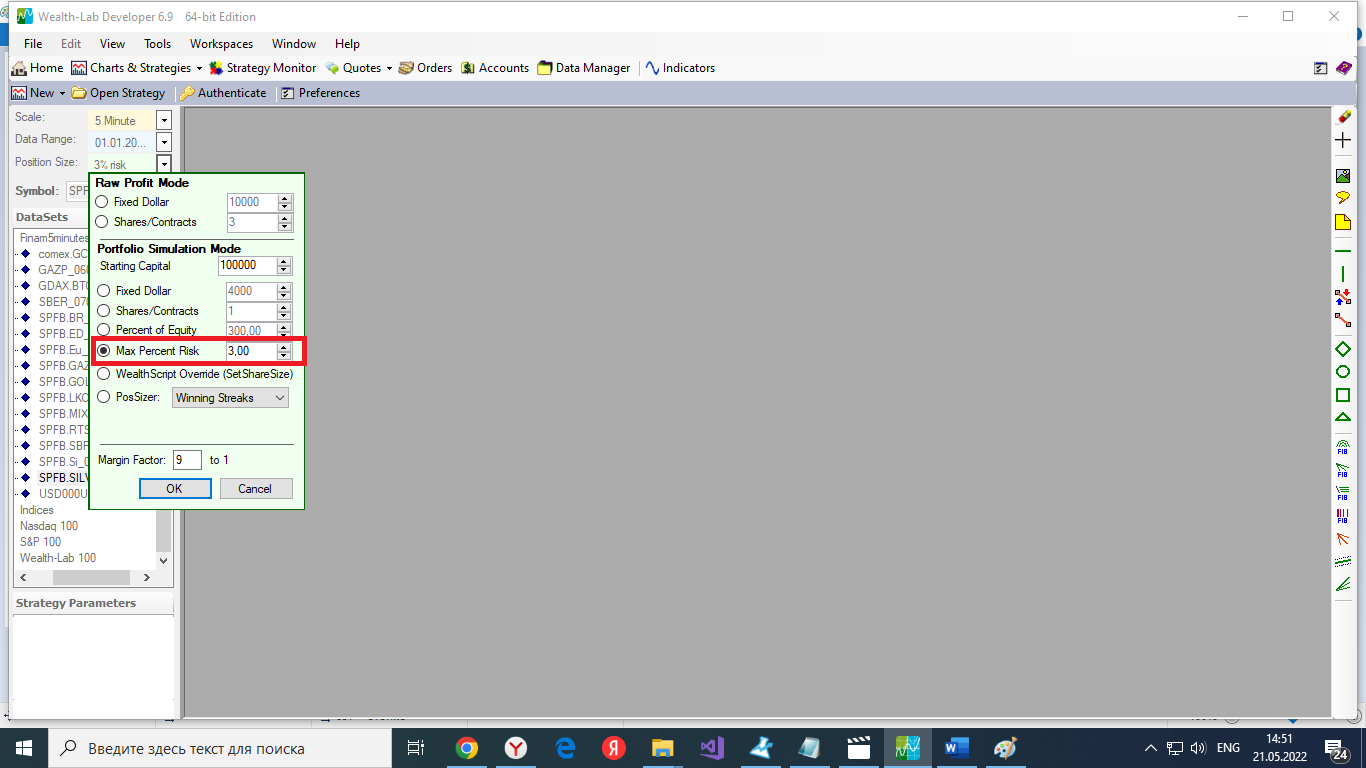Image resolution: width=1366 pixels, height=768 pixels.
Task: Open the Workspaces menu
Action: (x=221, y=44)
